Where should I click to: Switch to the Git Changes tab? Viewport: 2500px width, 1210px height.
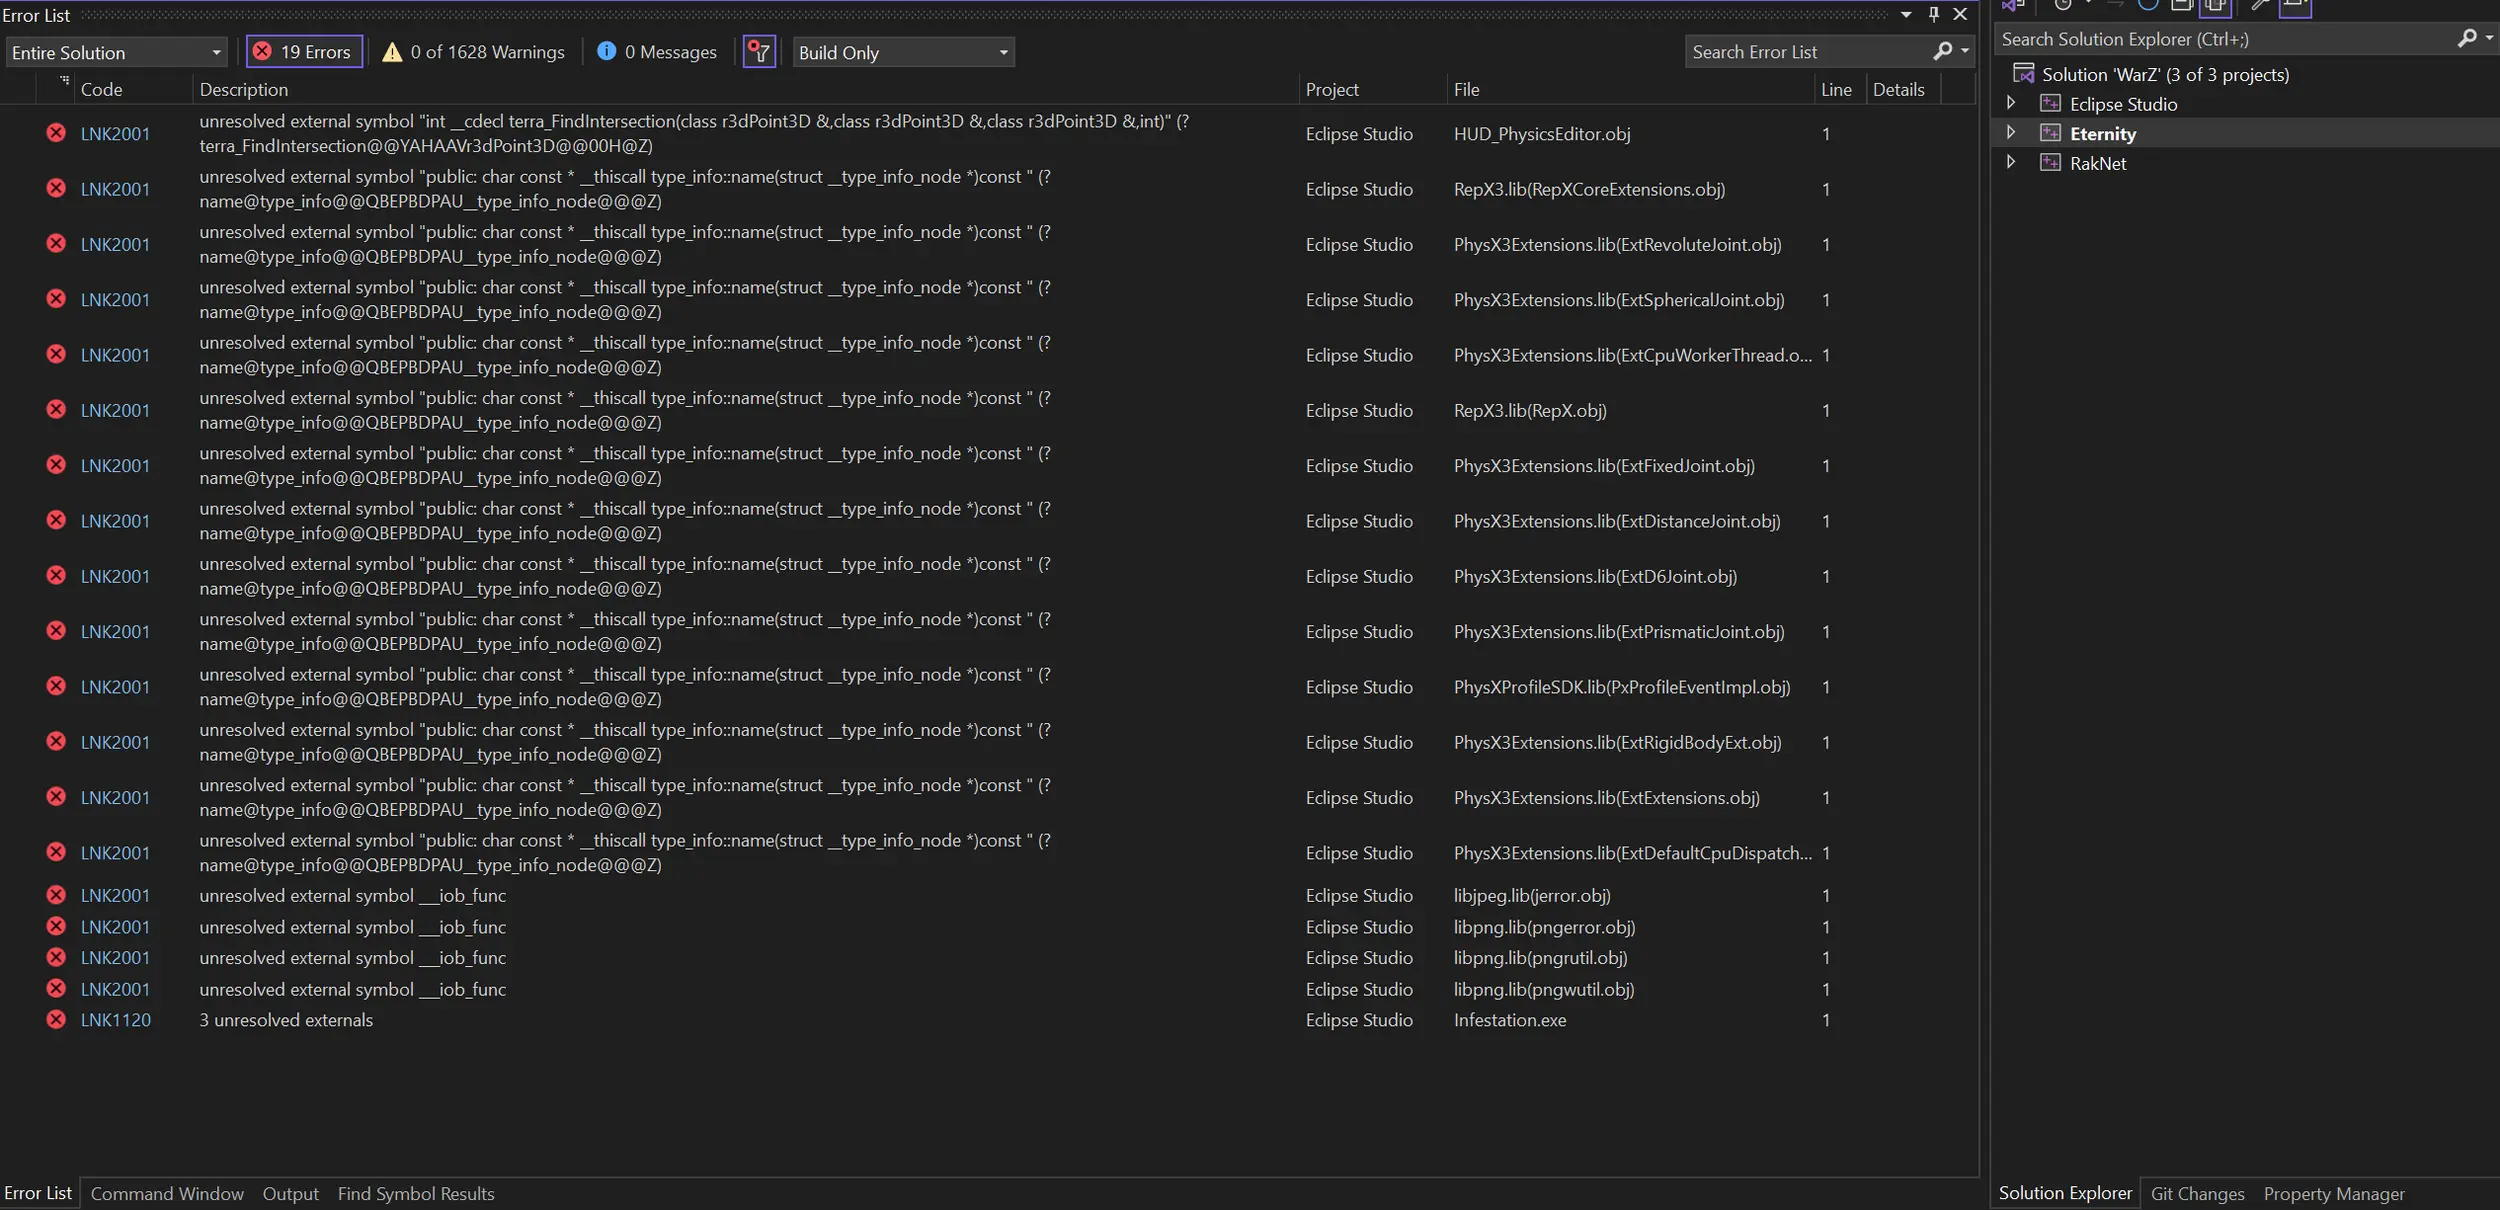point(2197,1193)
